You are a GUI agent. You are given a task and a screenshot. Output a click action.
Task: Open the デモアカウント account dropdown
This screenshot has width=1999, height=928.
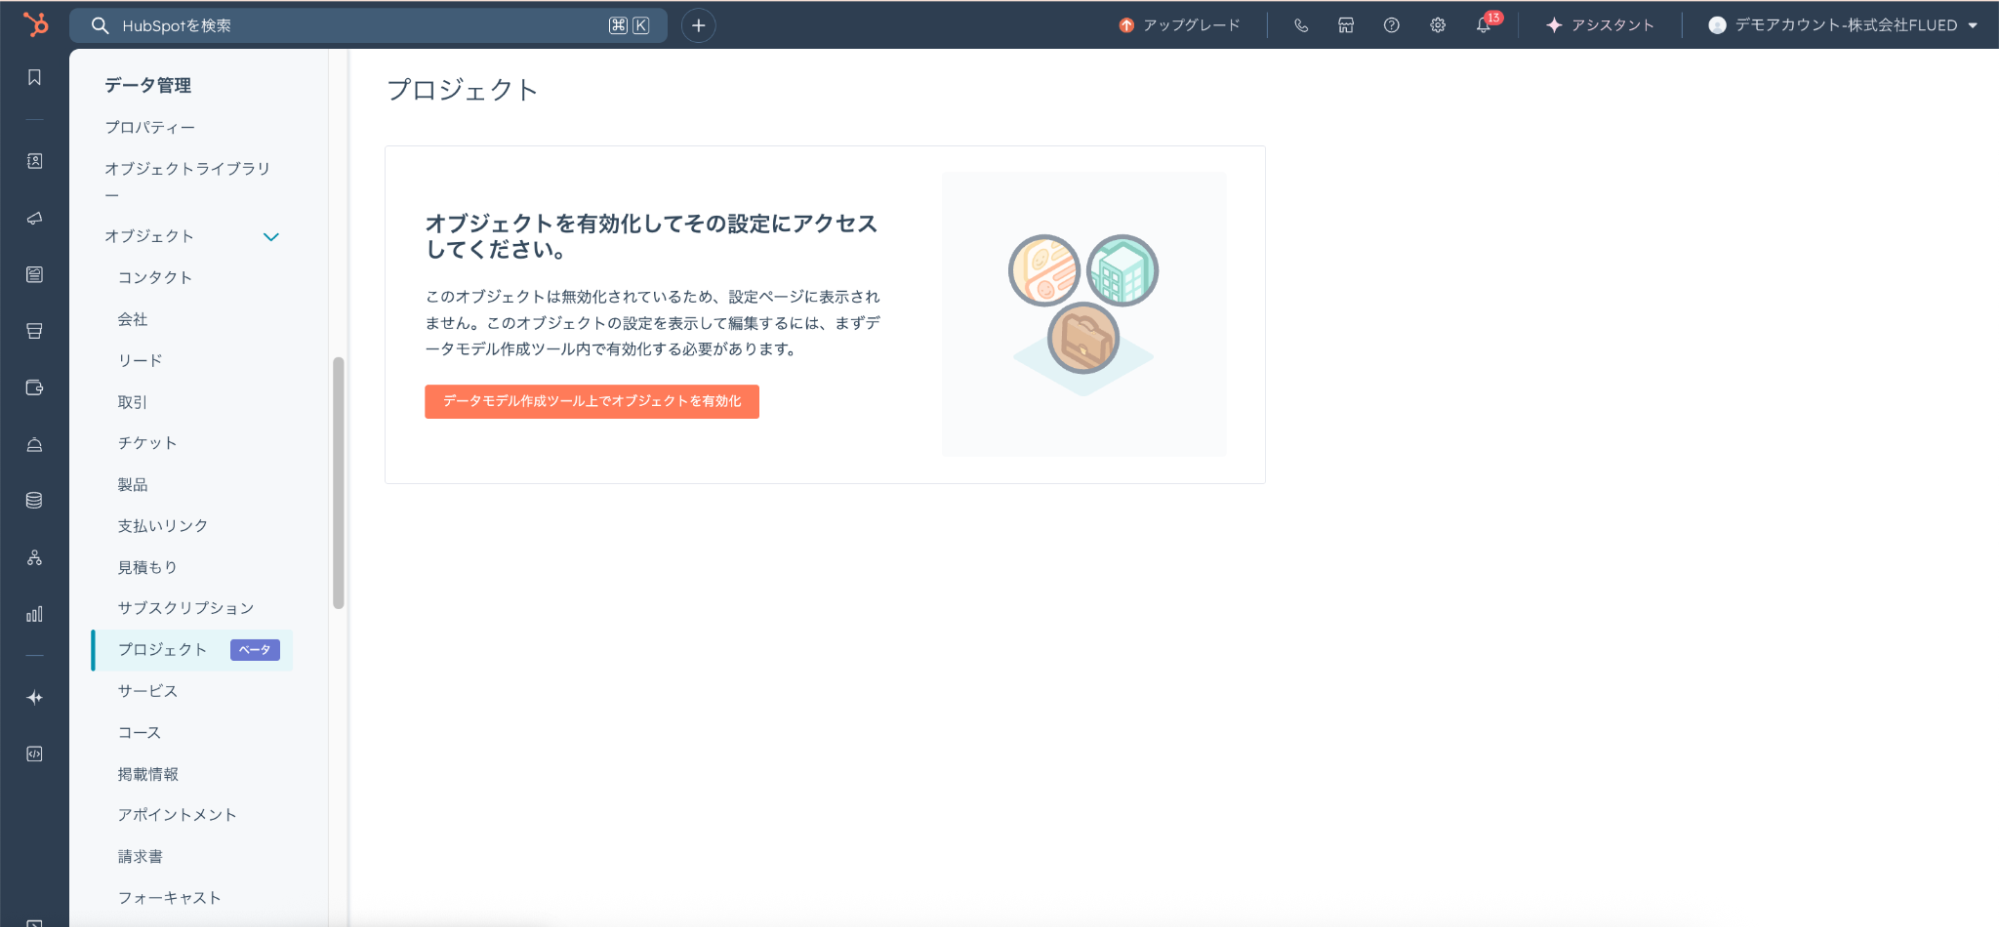coord(1842,25)
